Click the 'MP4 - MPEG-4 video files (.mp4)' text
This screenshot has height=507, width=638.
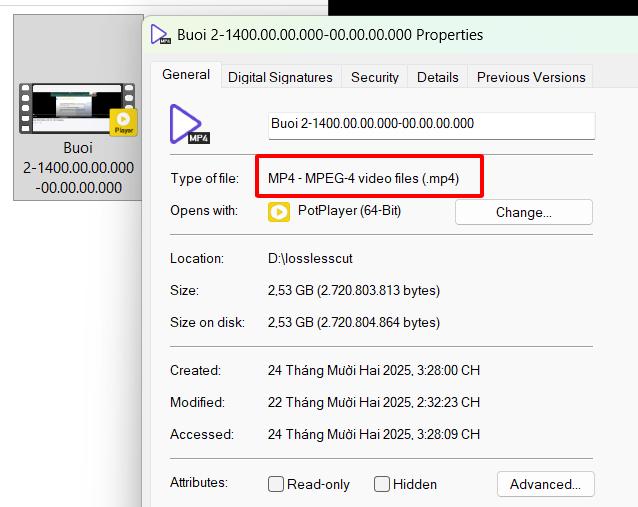[363, 179]
